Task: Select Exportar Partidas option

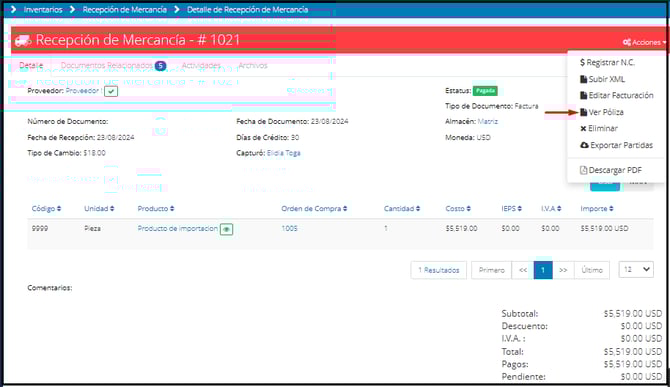Action: (616, 145)
